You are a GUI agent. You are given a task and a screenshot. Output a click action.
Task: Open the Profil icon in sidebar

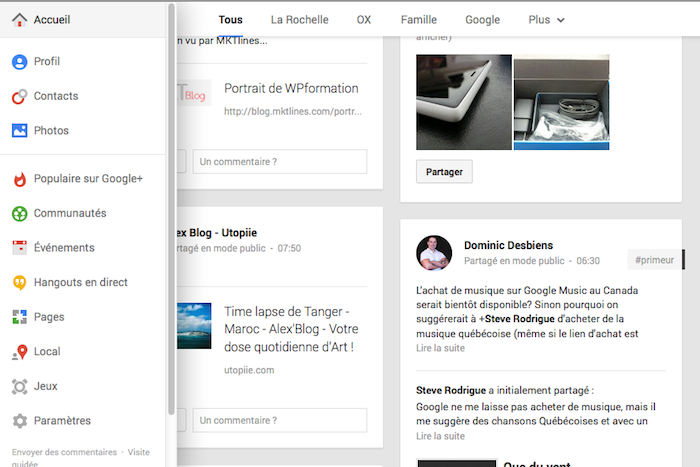19,62
